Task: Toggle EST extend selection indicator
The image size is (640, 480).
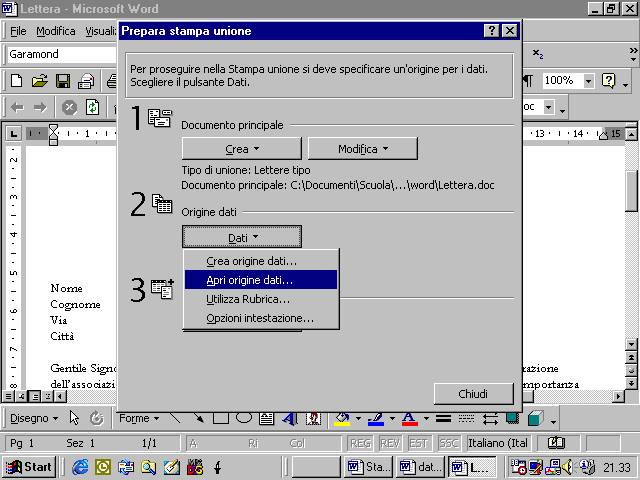Action: [x=418, y=443]
